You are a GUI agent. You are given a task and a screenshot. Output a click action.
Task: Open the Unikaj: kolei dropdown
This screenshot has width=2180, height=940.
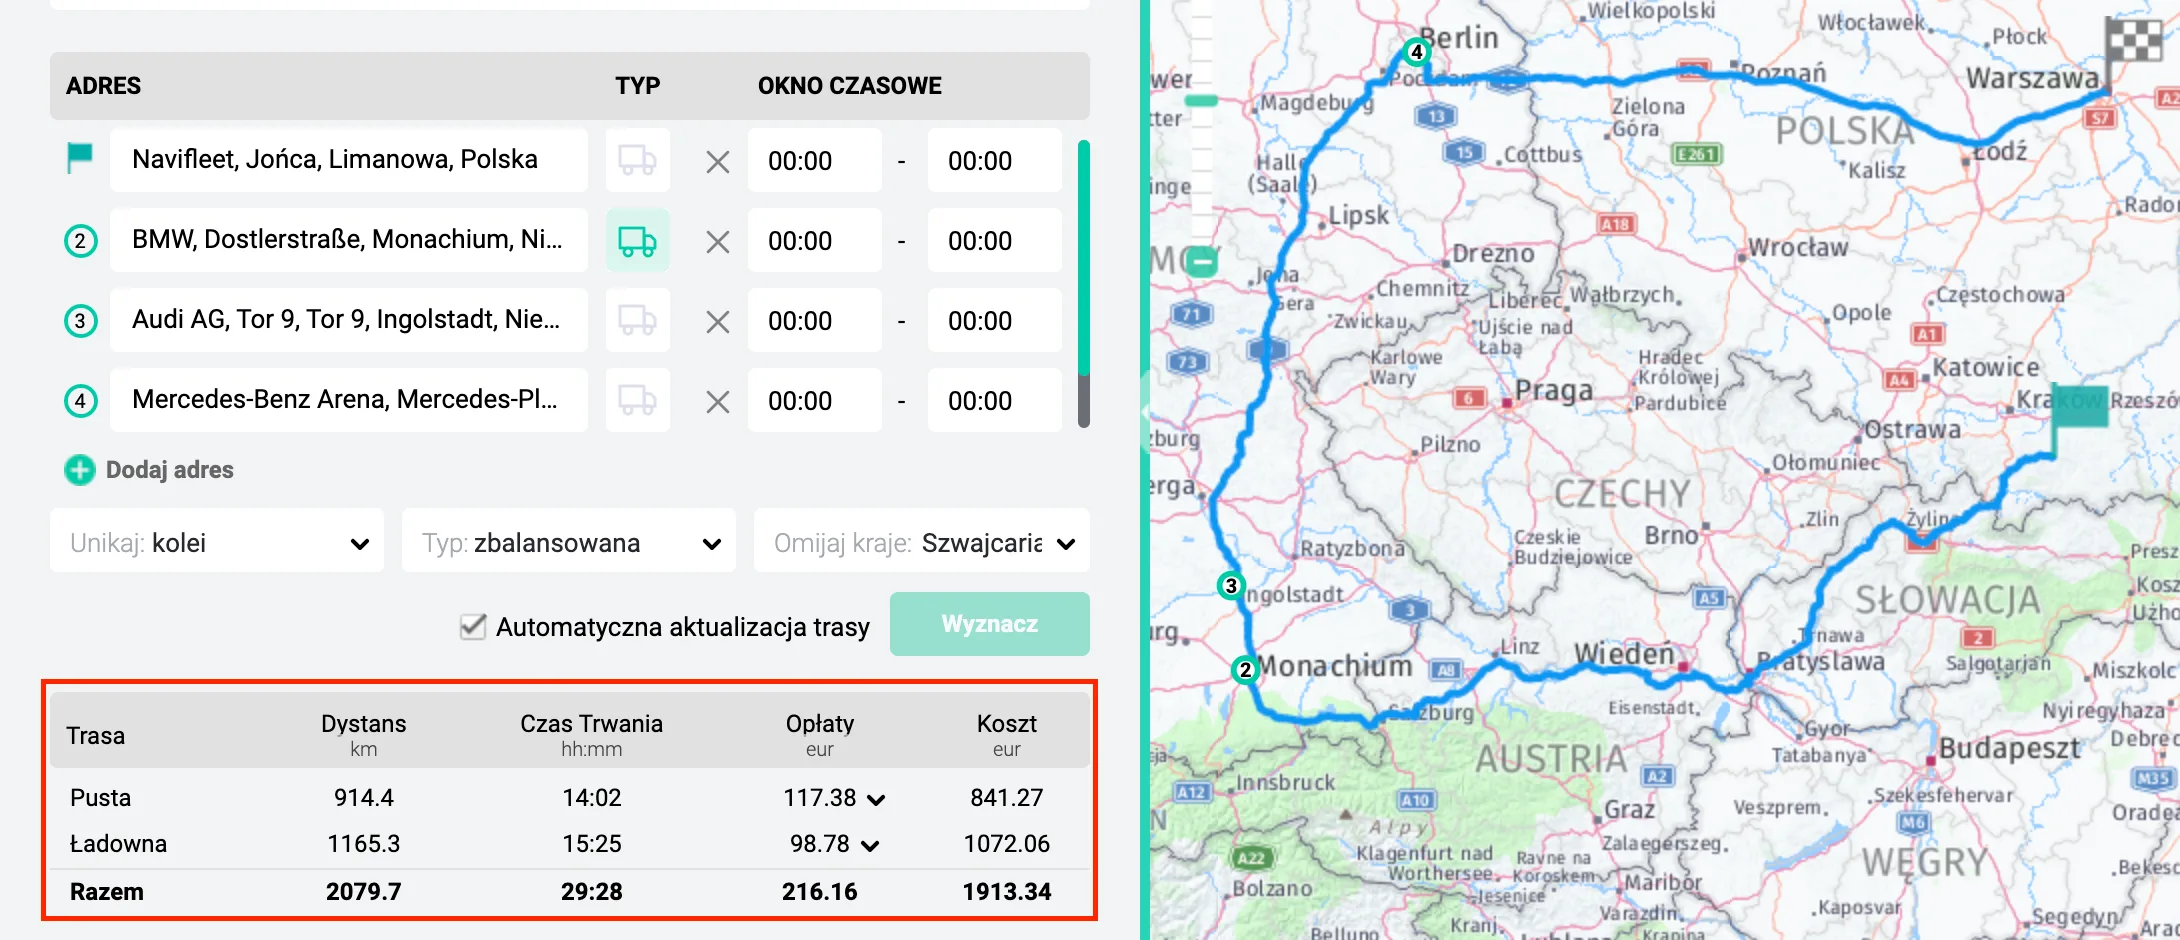click(x=217, y=541)
